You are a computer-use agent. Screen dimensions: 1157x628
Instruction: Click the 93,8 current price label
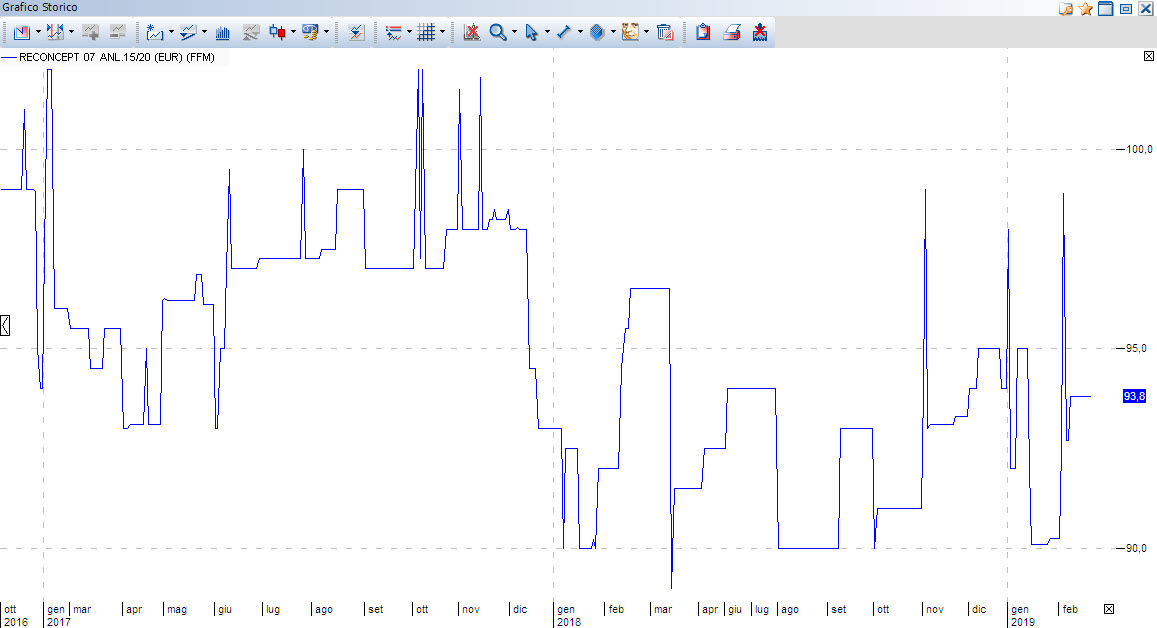coord(1134,396)
